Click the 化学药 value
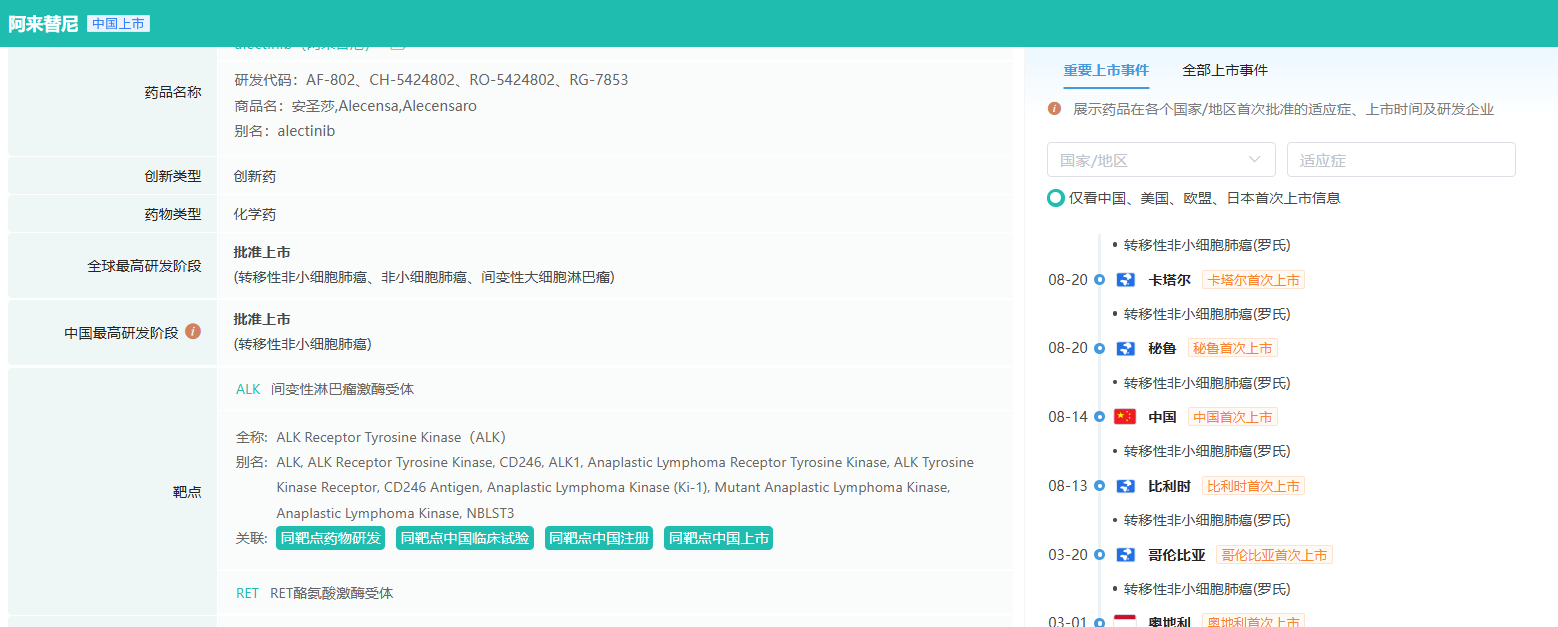Image resolution: width=1558 pixels, height=627 pixels. [255, 214]
